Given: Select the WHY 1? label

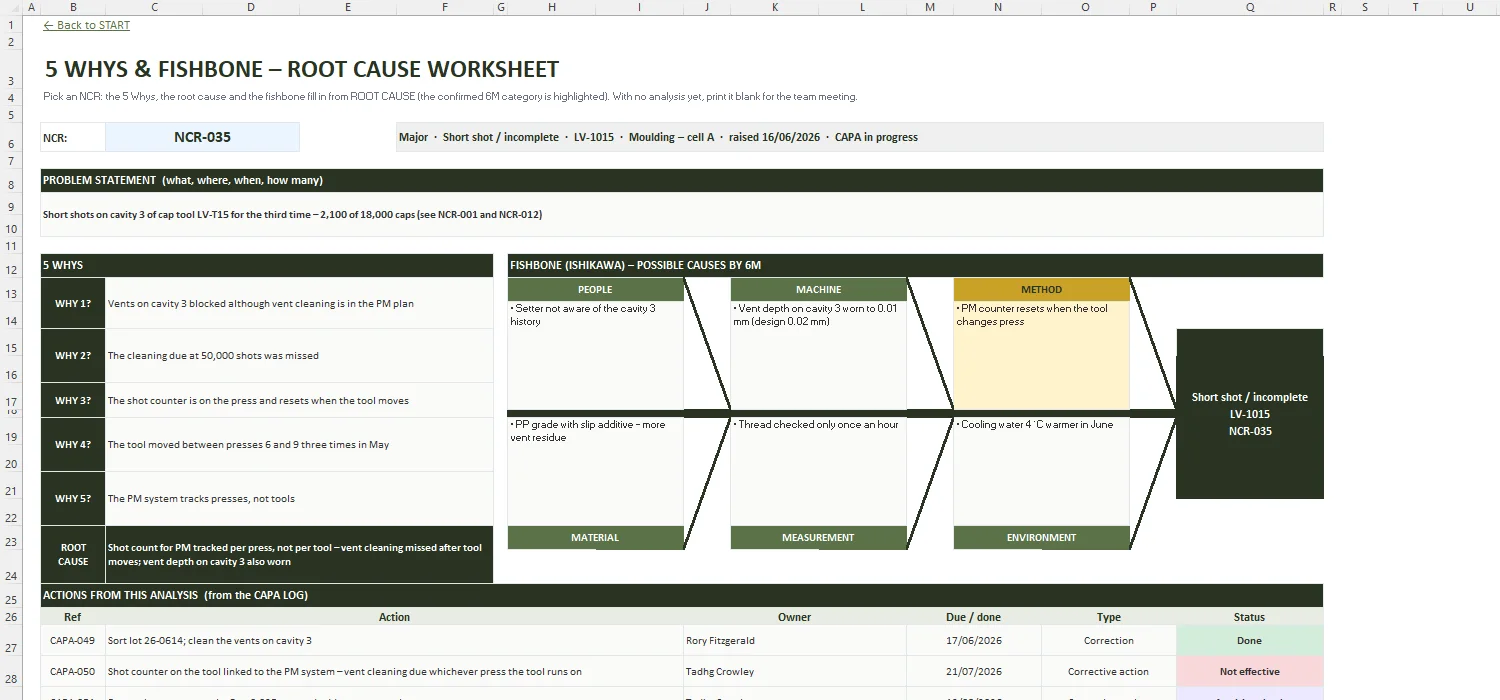Looking at the screenshot, I should [73, 303].
